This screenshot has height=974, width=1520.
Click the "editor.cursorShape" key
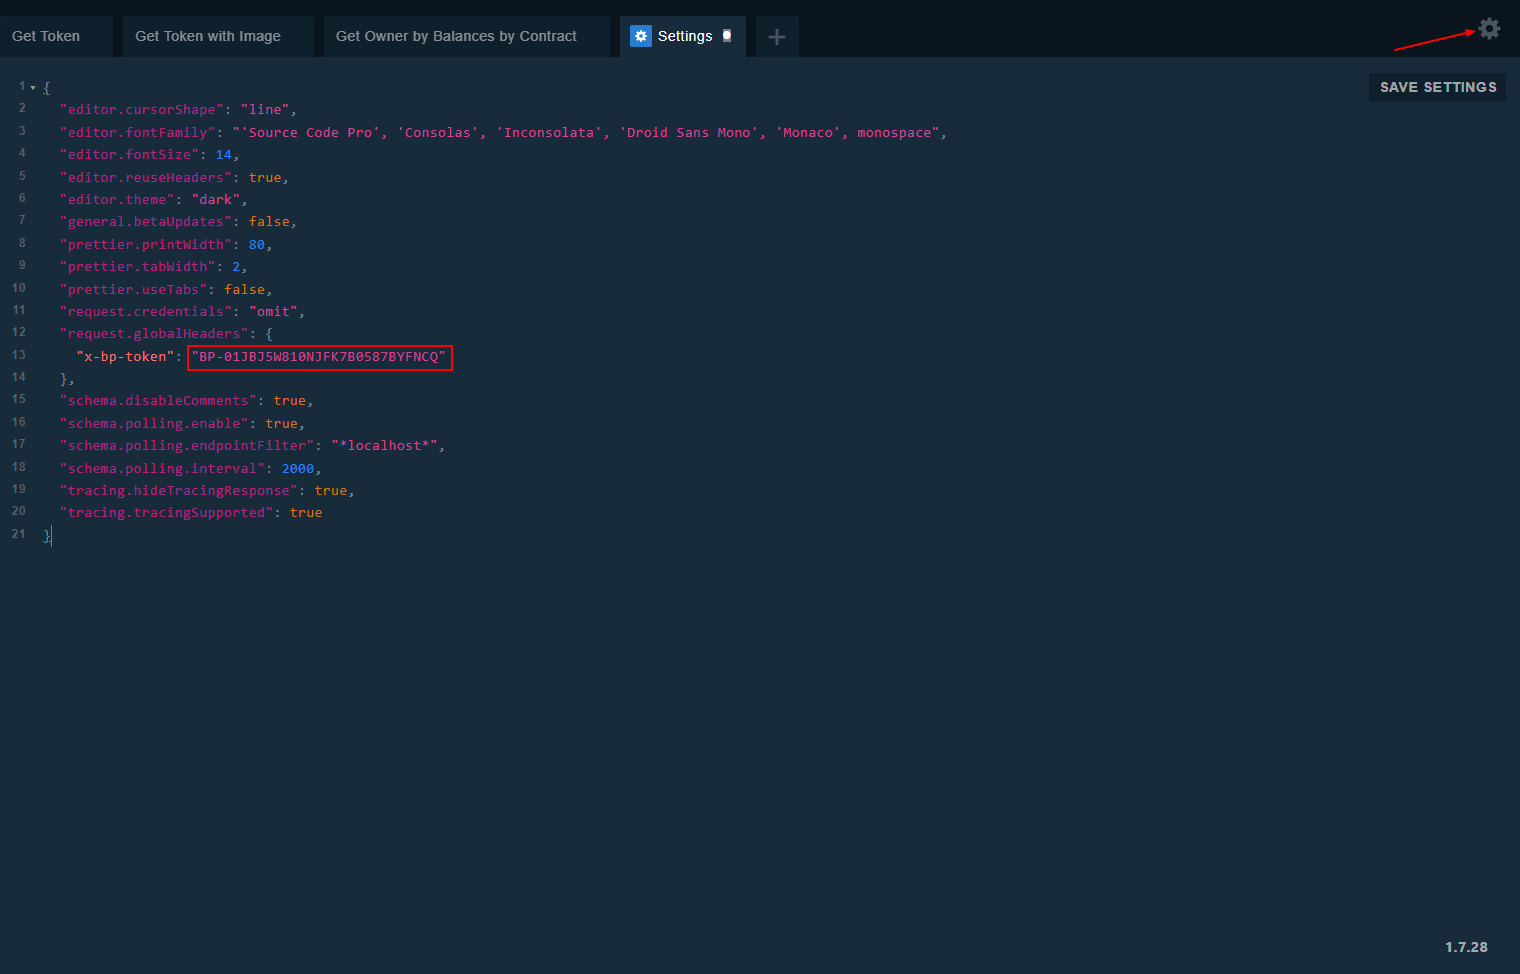point(142,110)
